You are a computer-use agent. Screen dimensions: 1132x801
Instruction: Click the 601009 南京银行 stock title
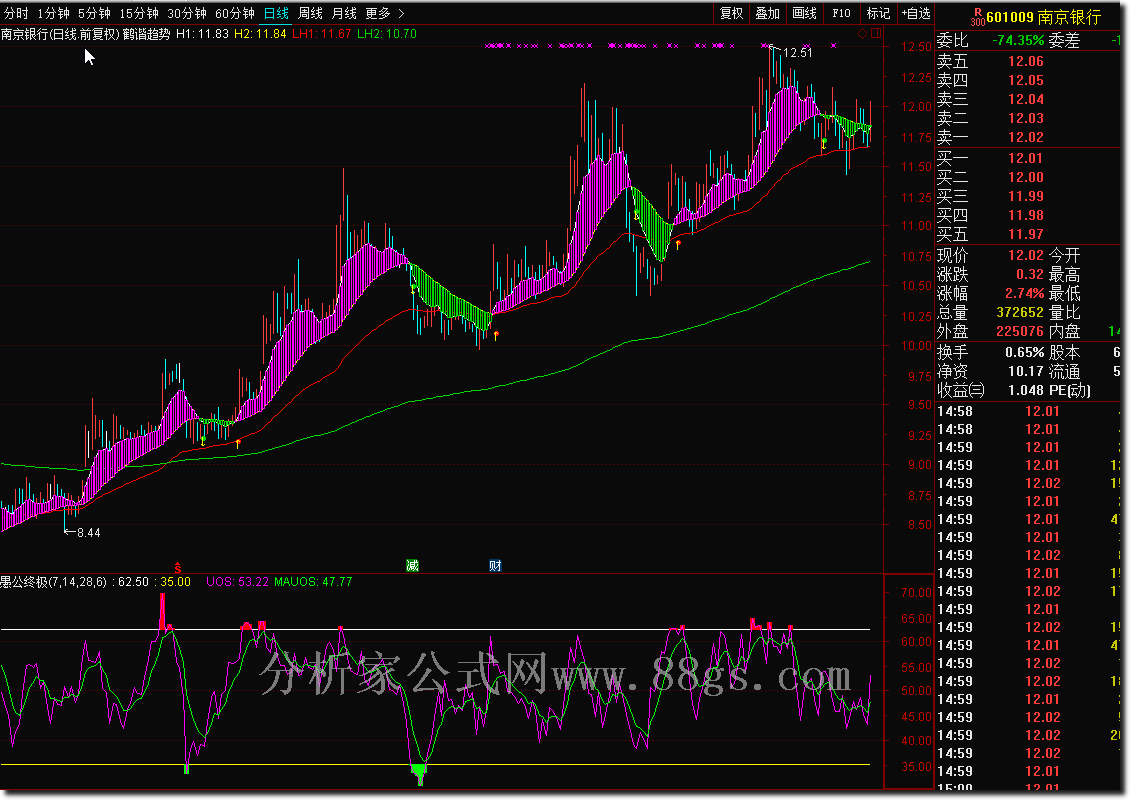(x=1043, y=17)
